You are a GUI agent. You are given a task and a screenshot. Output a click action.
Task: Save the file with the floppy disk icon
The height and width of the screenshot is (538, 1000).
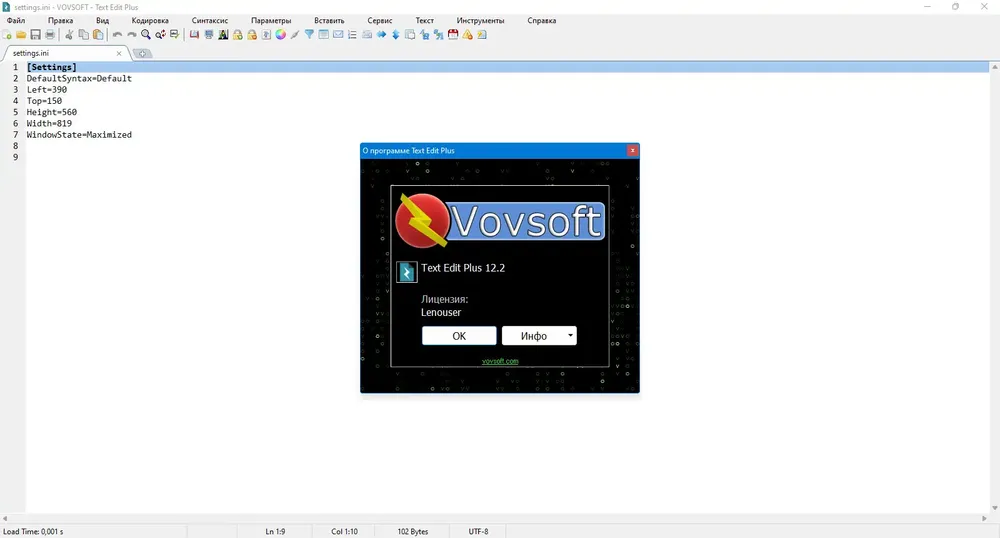(36, 34)
